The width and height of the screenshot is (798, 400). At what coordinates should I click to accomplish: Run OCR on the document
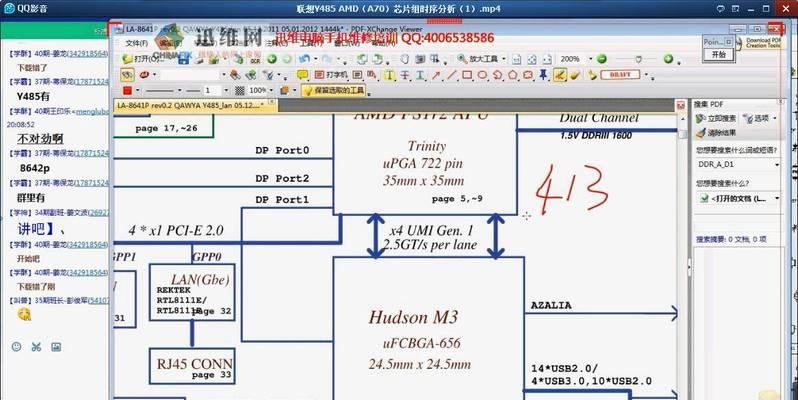255,60
